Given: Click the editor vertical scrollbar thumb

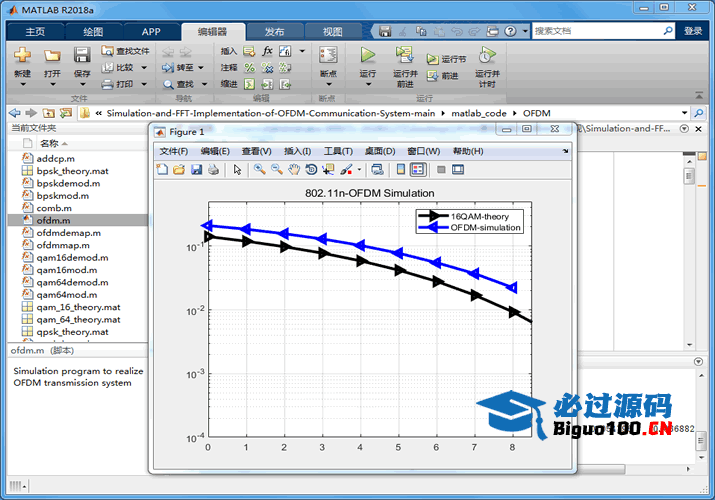Looking at the screenshot, I should click(689, 176).
